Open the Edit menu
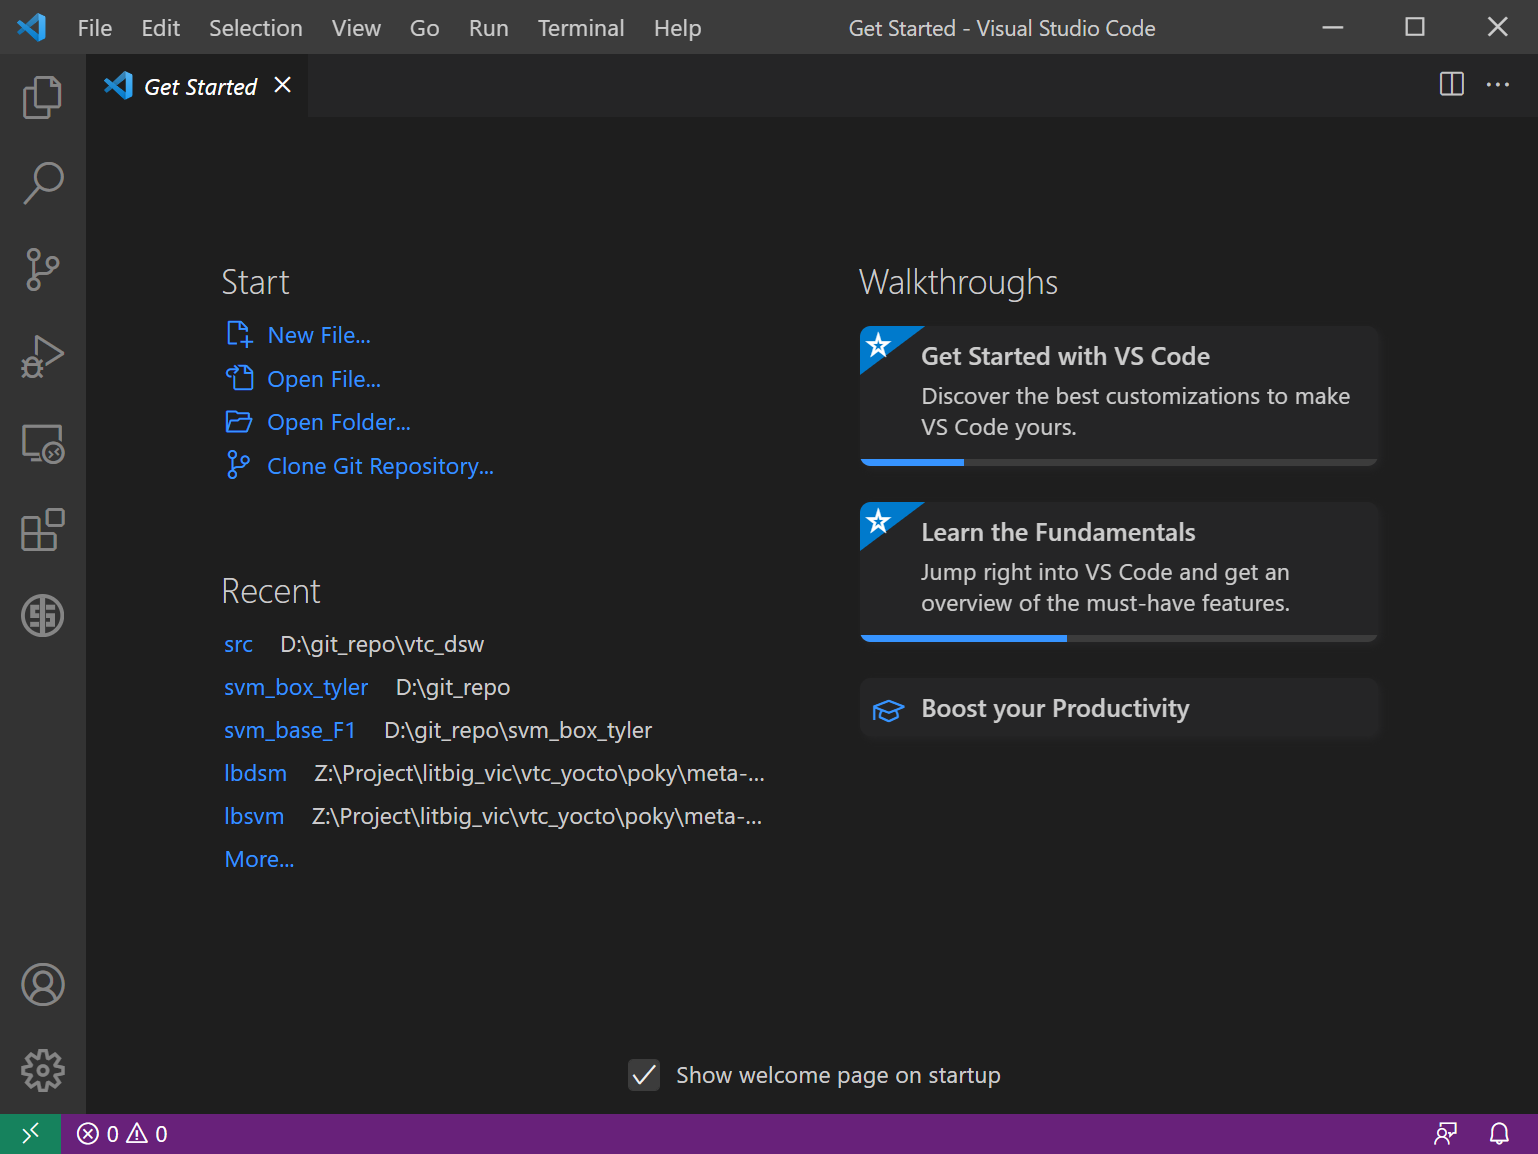Screen dimensions: 1538x1154 (160, 28)
